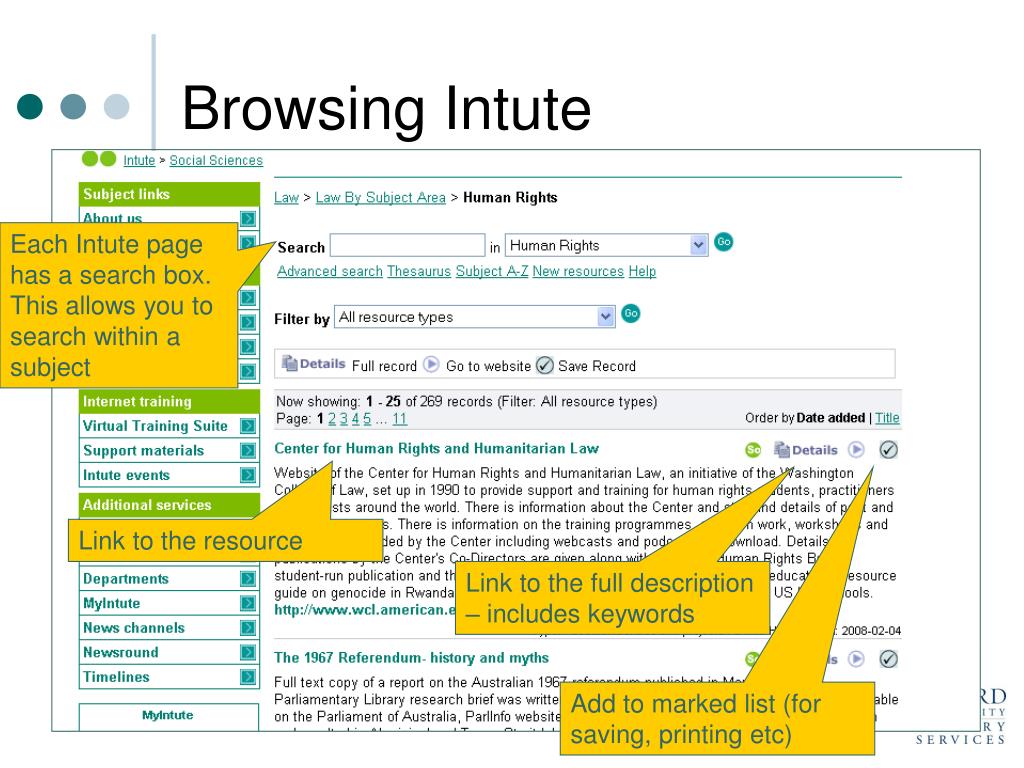Click arrow icon beside Departments
Screen dimensions: 1024x768
[x=248, y=579]
